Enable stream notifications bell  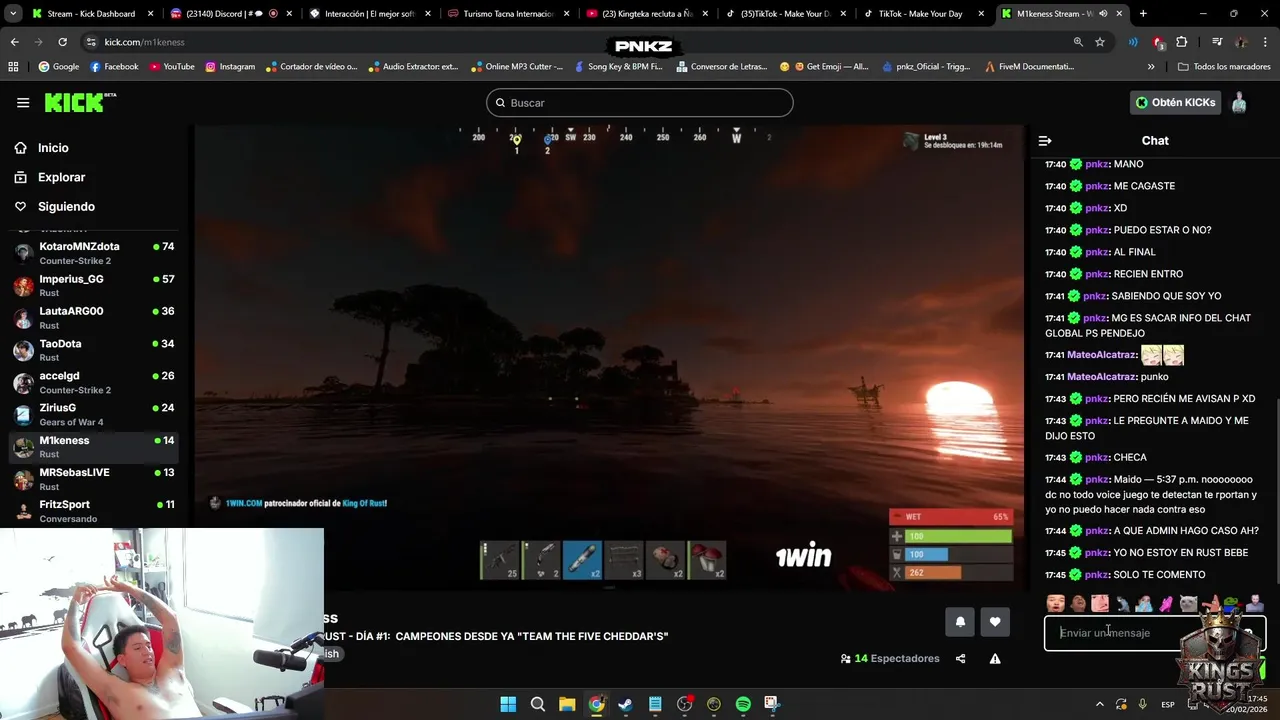coord(960,622)
